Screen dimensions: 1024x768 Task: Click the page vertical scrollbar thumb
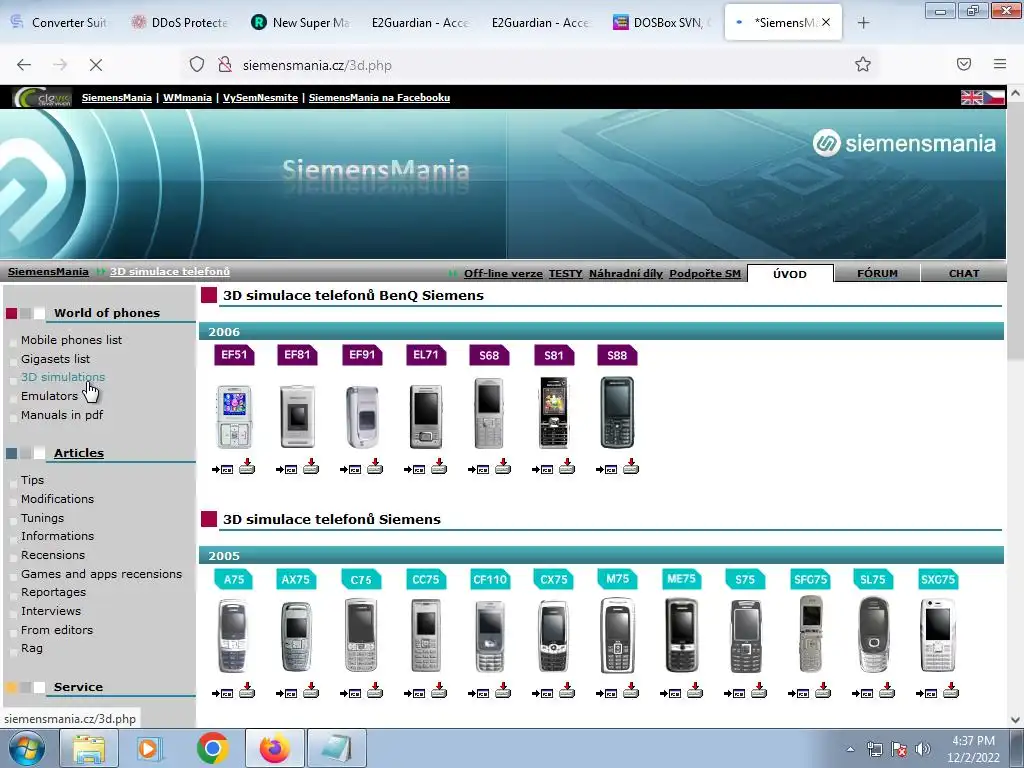[1015, 231]
